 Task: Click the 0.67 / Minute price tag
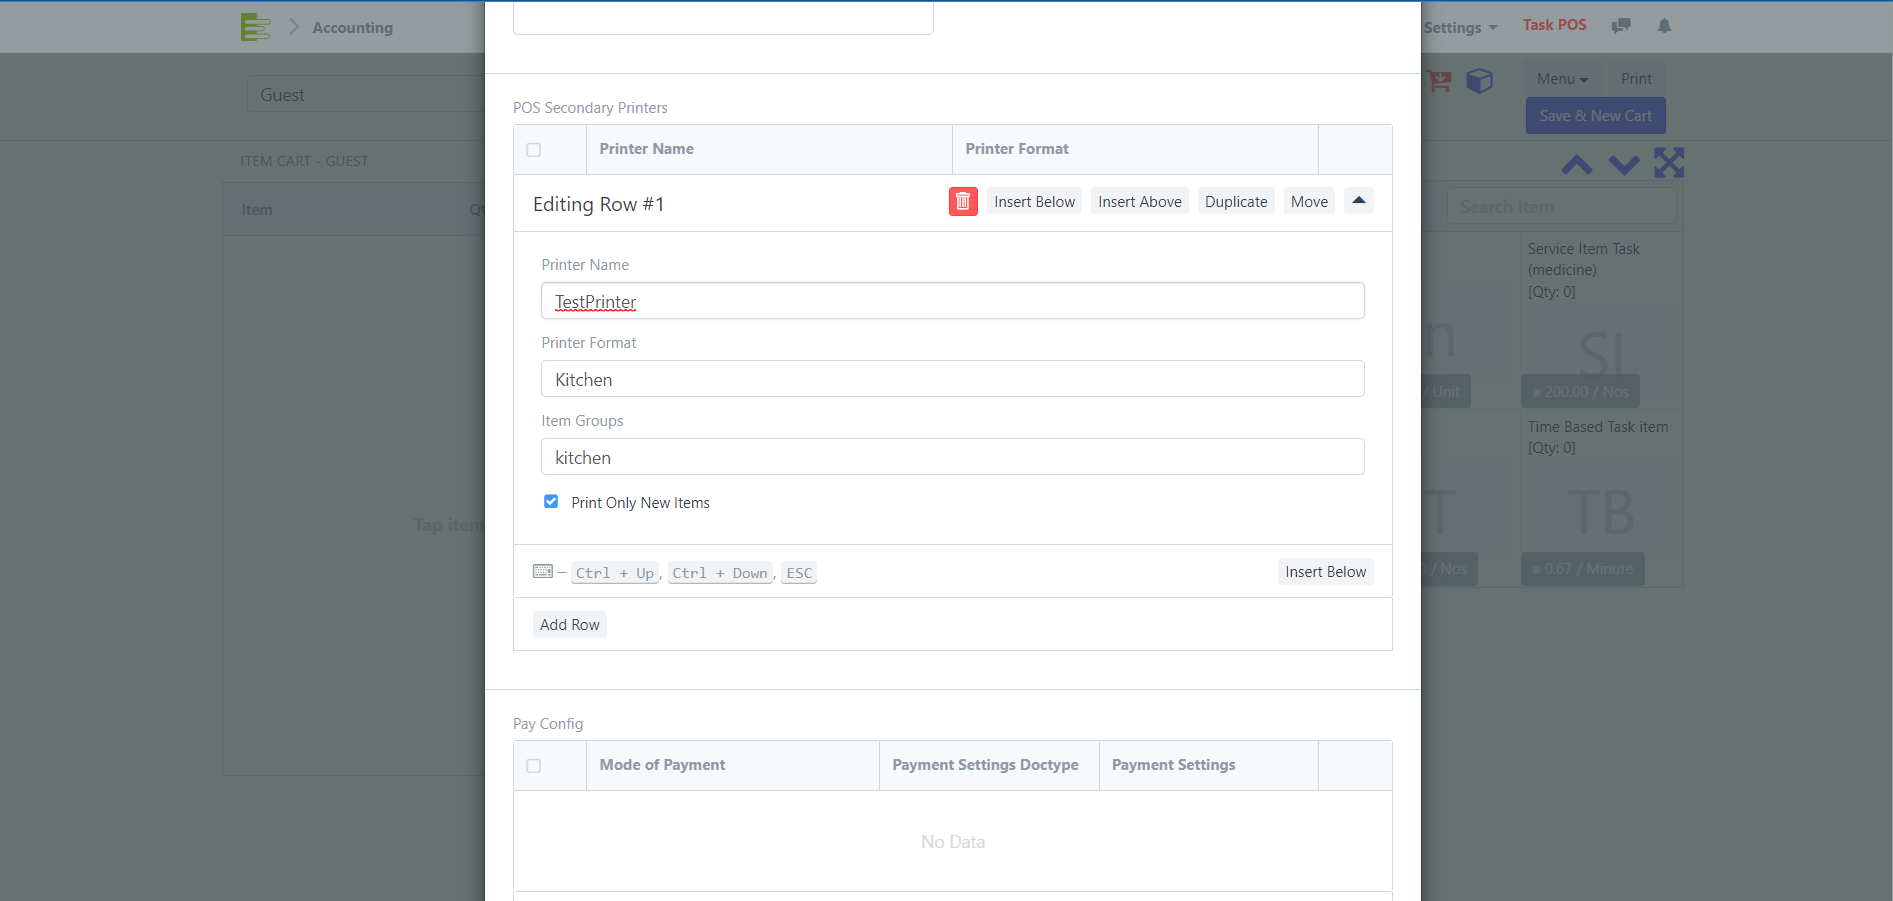click(1582, 568)
